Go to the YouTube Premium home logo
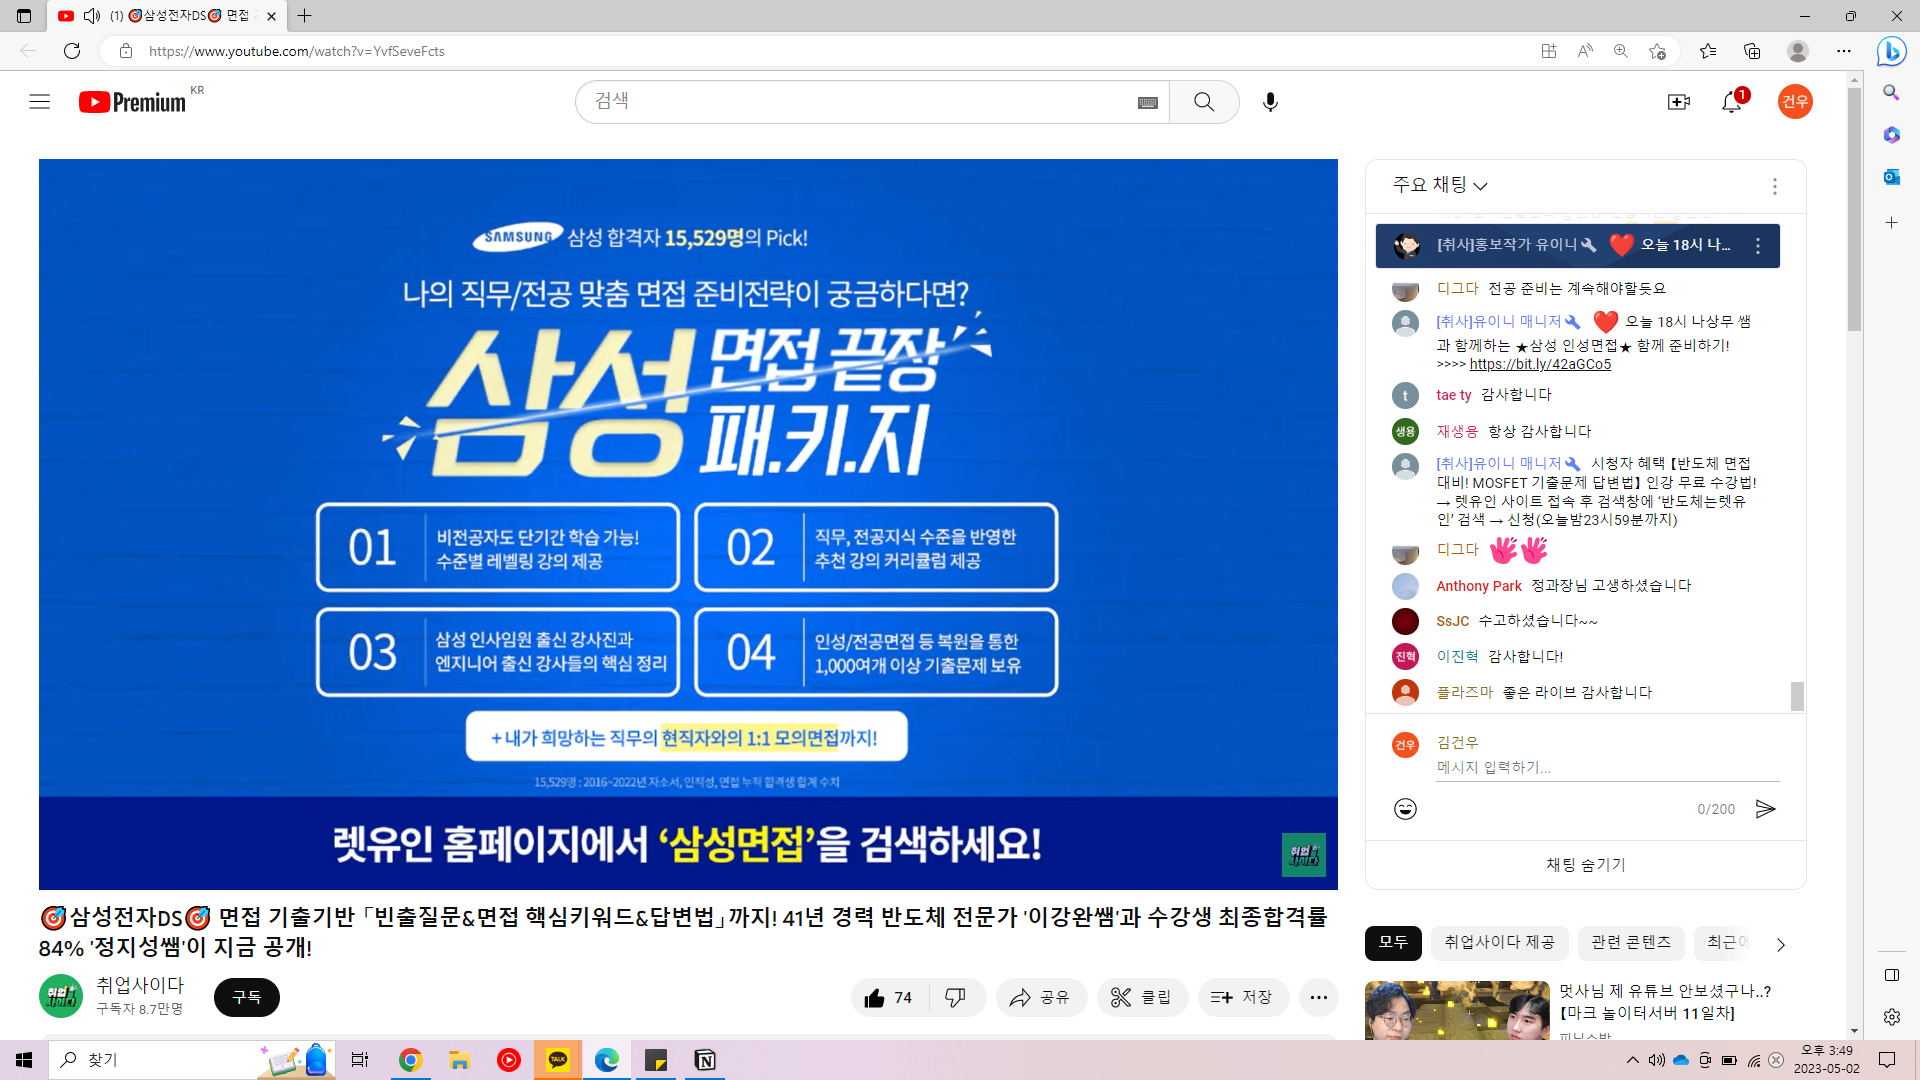Viewport: 1920px width, 1080px height. 133,102
